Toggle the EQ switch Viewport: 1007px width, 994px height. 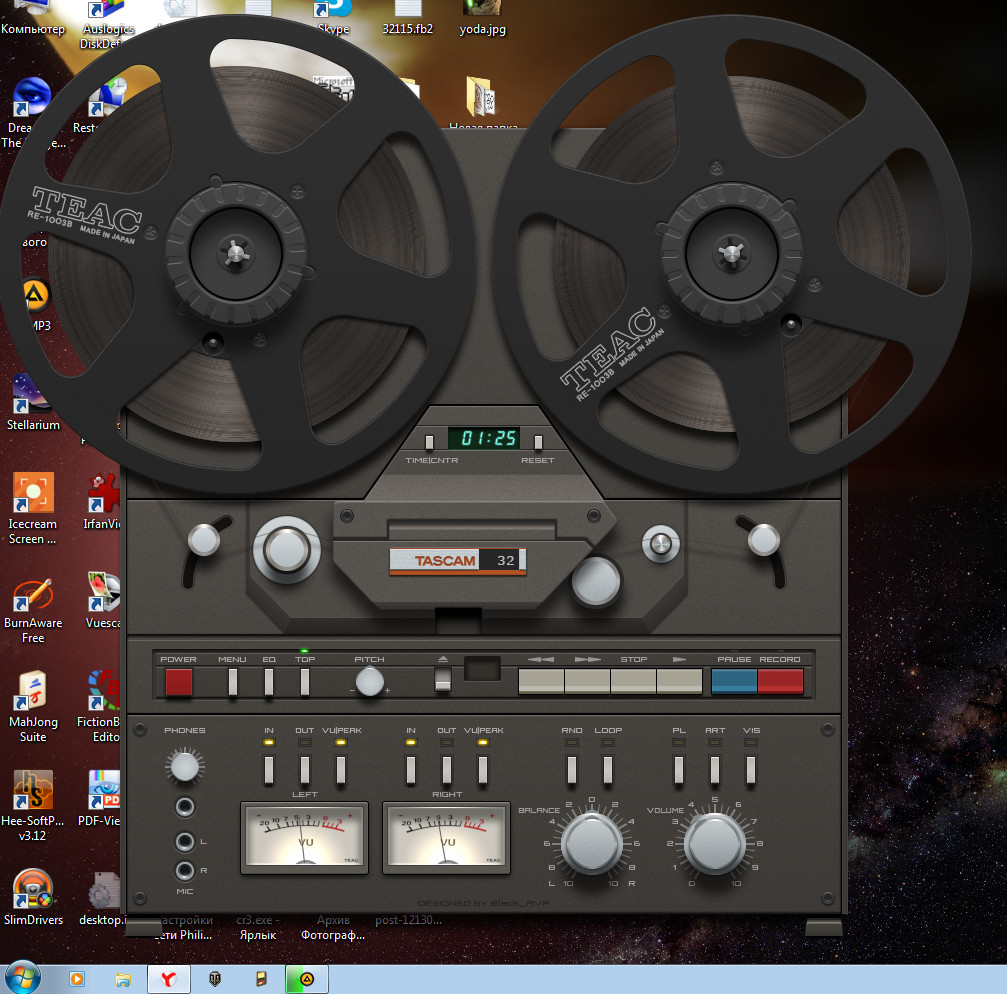pos(269,681)
